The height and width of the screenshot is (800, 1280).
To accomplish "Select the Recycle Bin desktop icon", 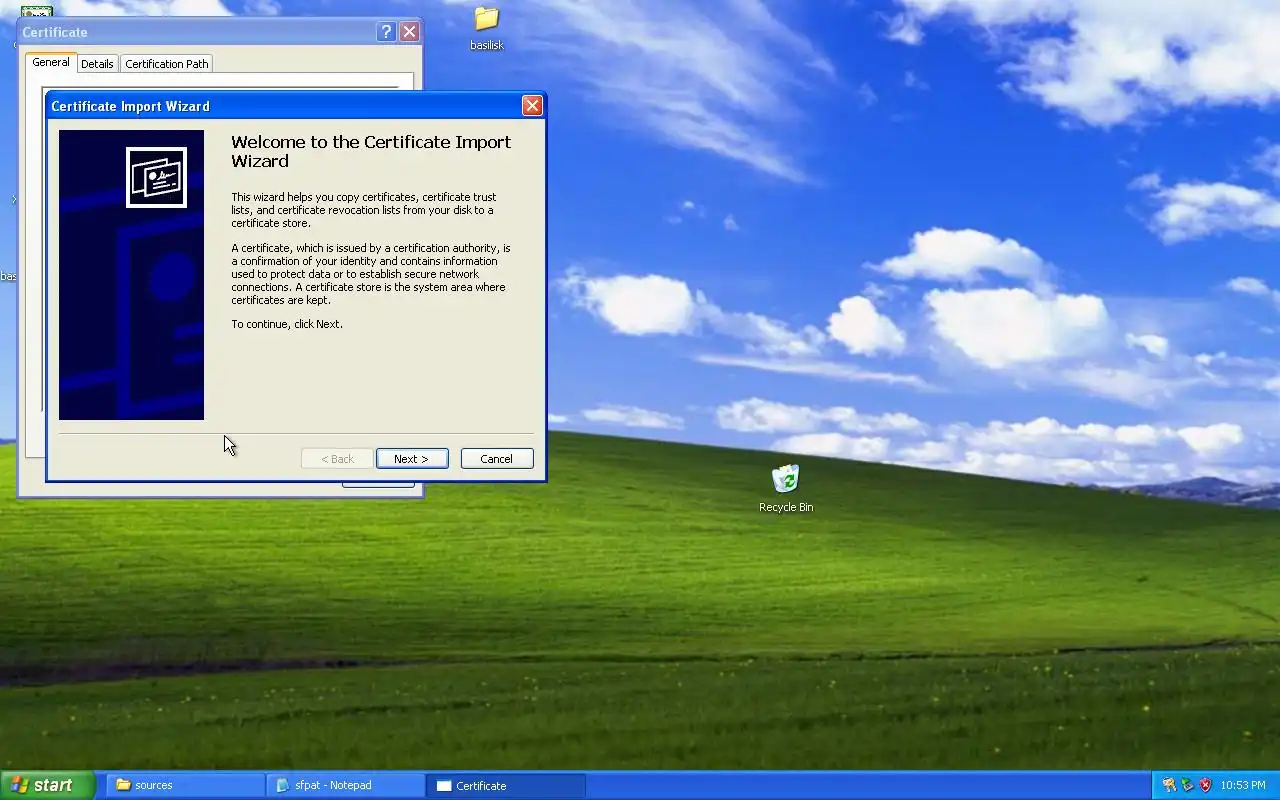I will (x=786, y=488).
